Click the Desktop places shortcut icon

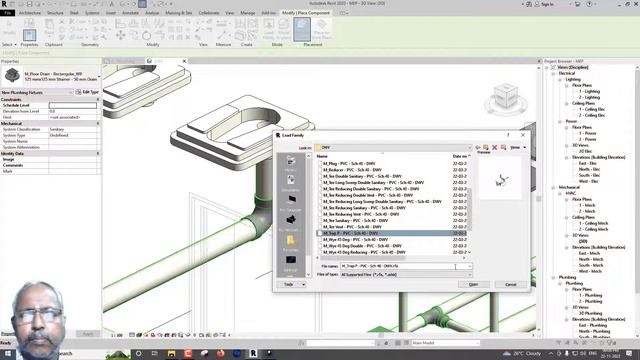coord(291,262)
